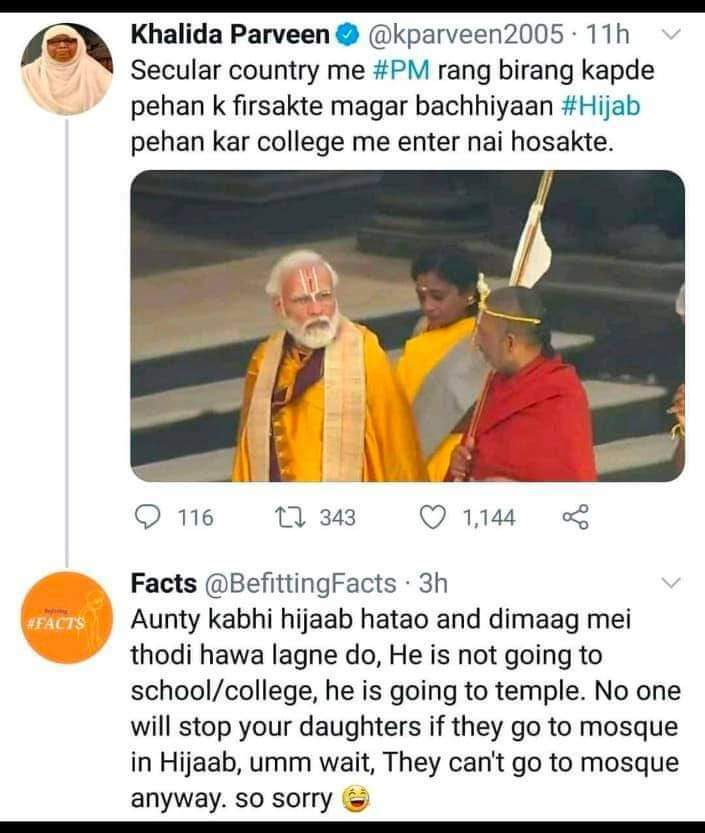Image resolution: width=705 pixels, height=833 pixels.
Task: Expand options chevron on Khalida's tweet
Action: click(x=672, y=35)
